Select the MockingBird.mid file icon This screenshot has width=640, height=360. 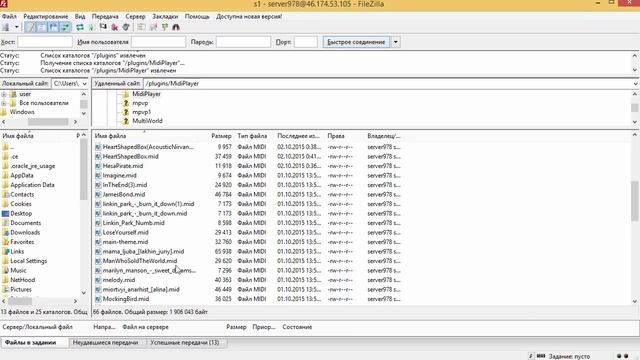(x=98, y=299)
